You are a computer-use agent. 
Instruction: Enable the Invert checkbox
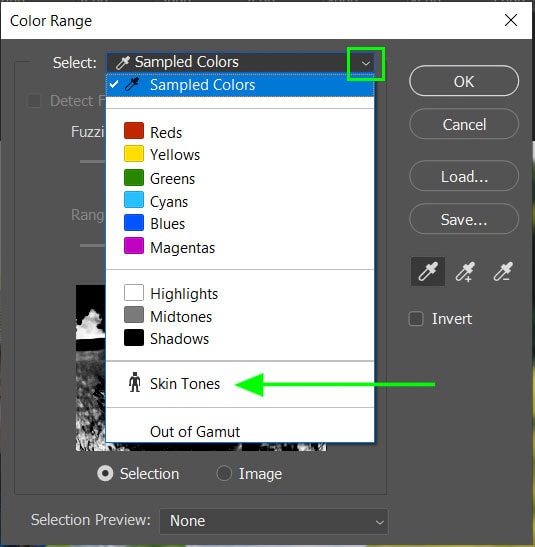coord(416,319)
